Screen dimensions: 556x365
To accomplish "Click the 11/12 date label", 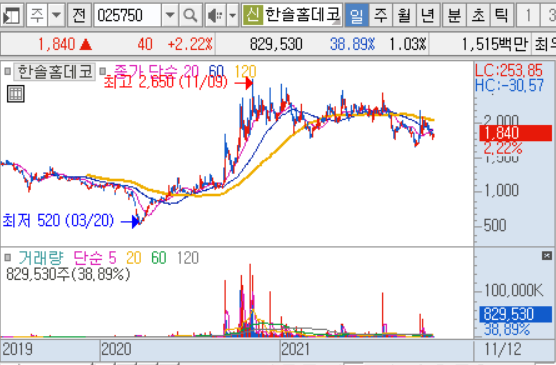I will (503, 349).
